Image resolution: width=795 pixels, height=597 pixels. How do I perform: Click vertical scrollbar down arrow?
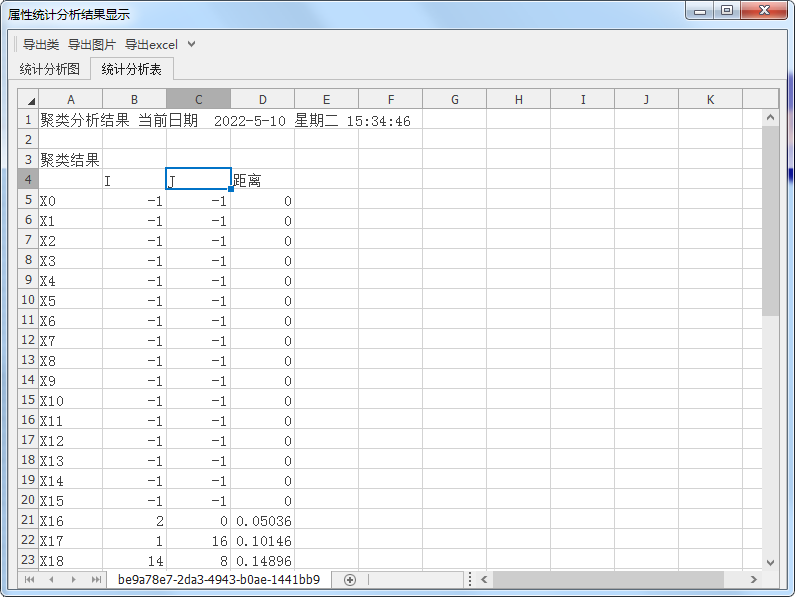pyautogui.click(x=770, y=563)
